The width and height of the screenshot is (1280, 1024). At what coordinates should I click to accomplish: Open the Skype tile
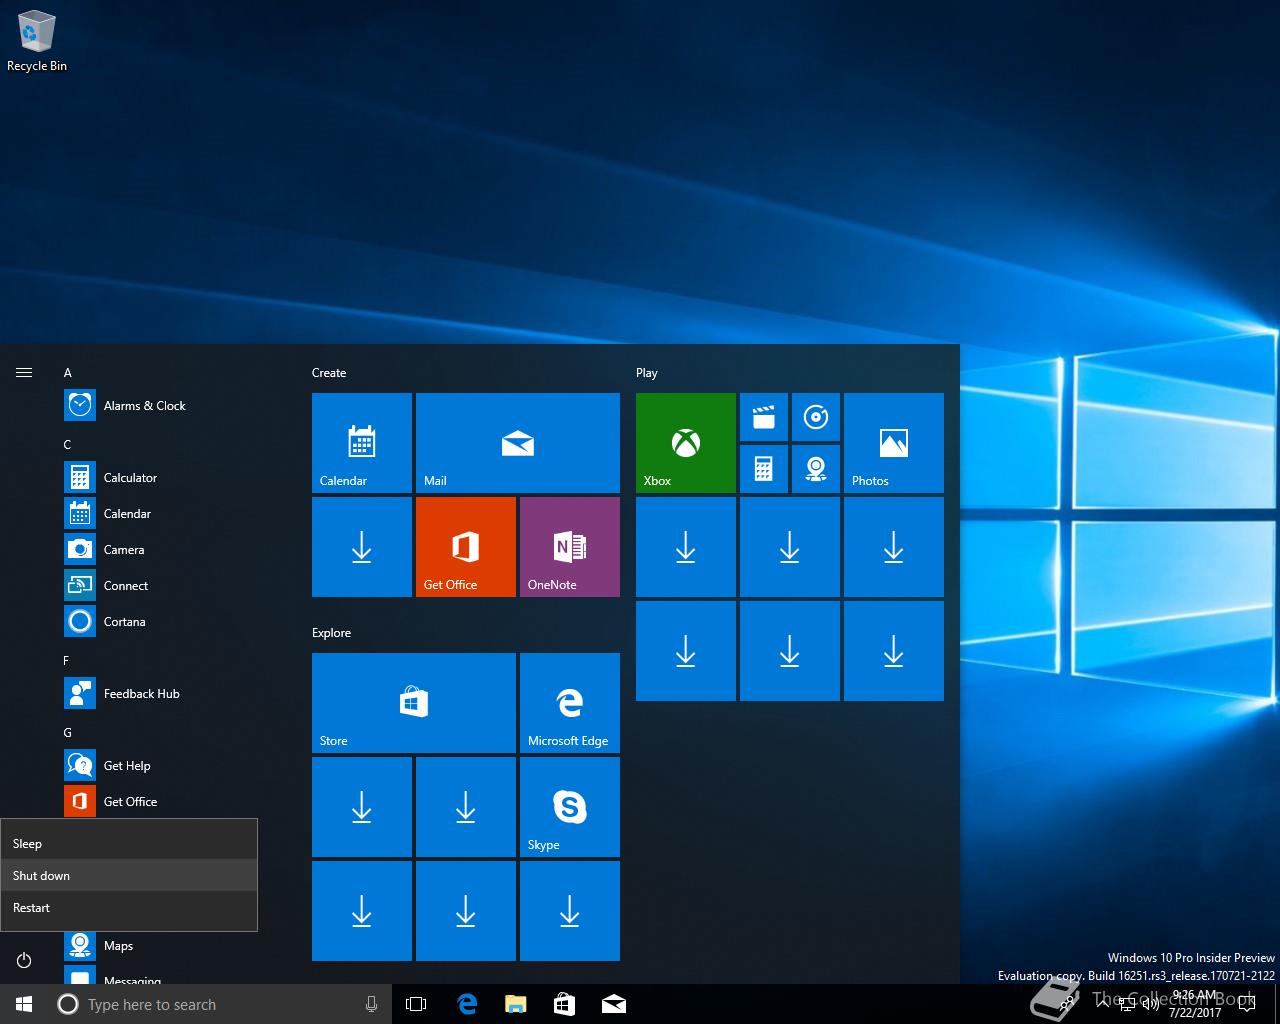[x=570, y=807]
